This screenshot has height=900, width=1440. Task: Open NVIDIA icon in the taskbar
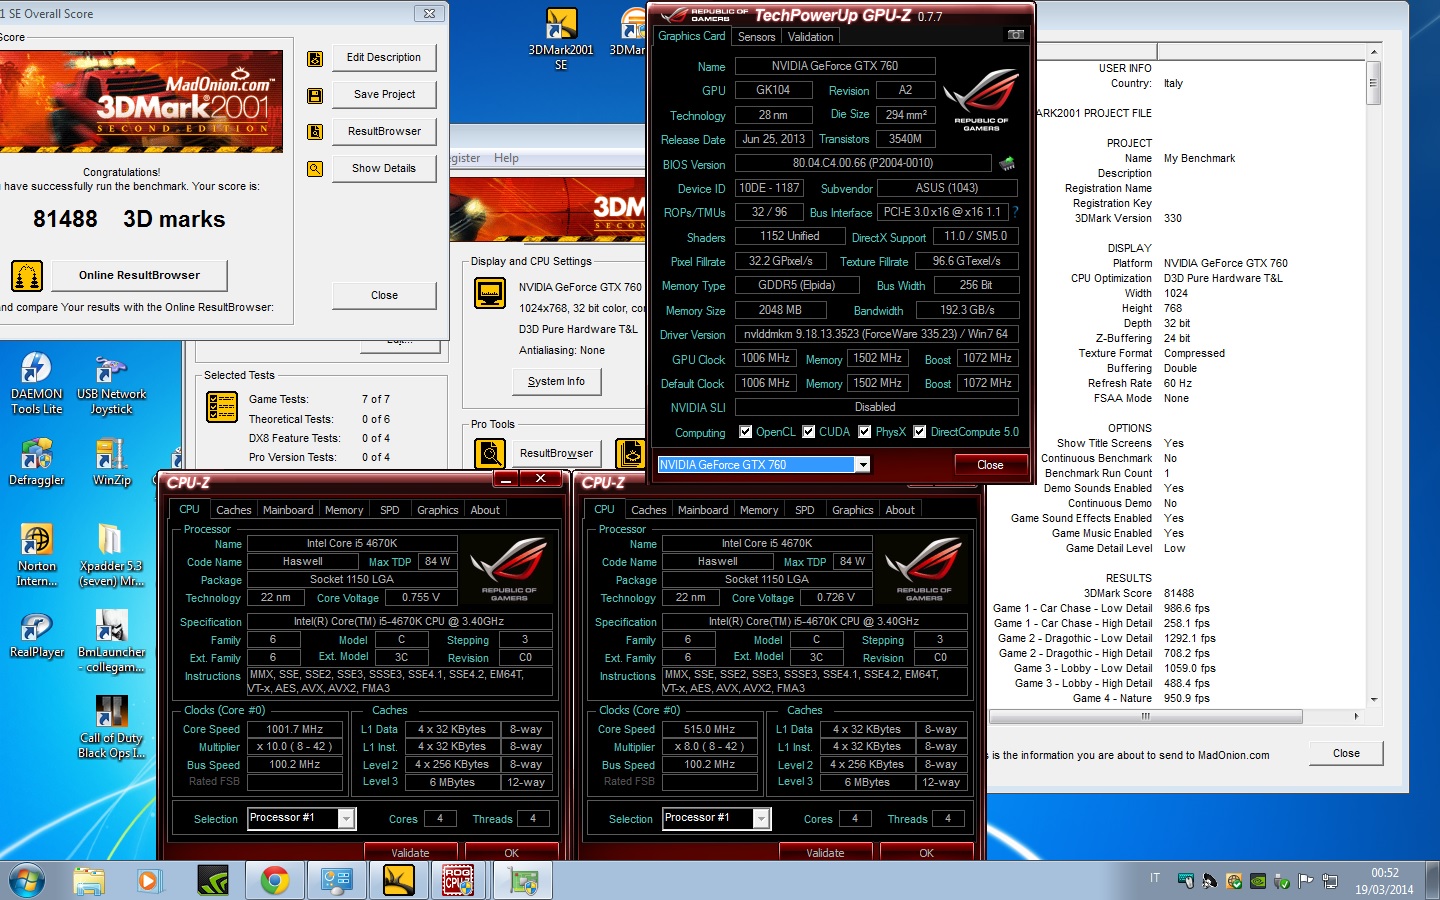tap(212, 880)
